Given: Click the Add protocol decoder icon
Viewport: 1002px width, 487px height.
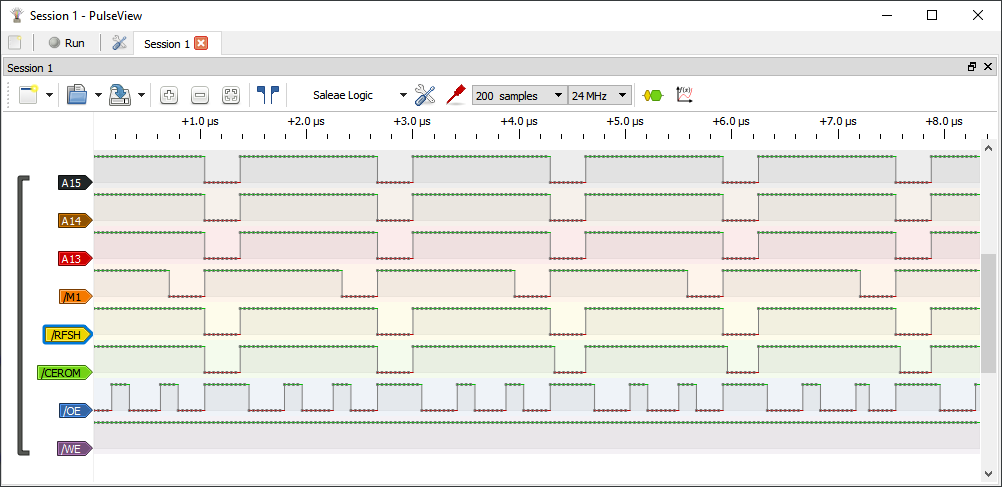Looking at the screenshot, I should [x=652, y=95].
